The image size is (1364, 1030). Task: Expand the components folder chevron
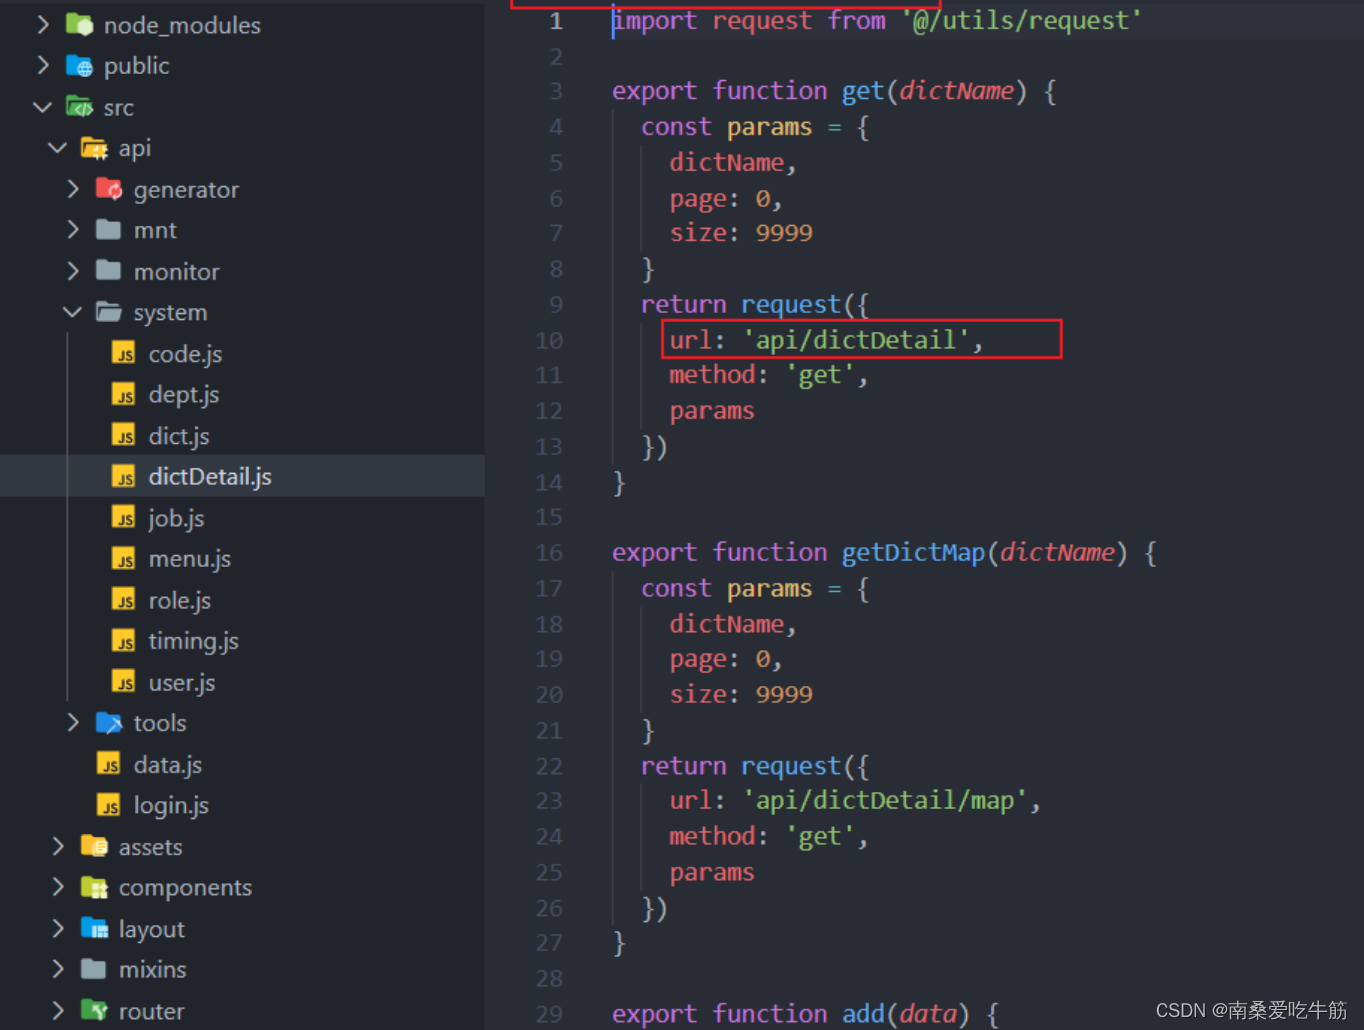(58, 887)
